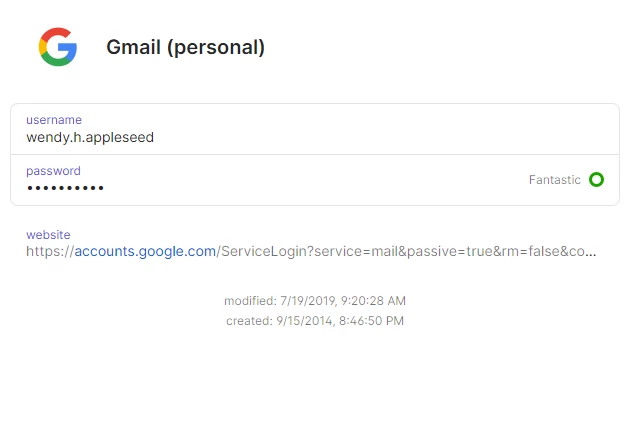This screenshot has height=422, width=626.
Task: Copy the wendy.h.appleseed username value
Action: point(90,137)
